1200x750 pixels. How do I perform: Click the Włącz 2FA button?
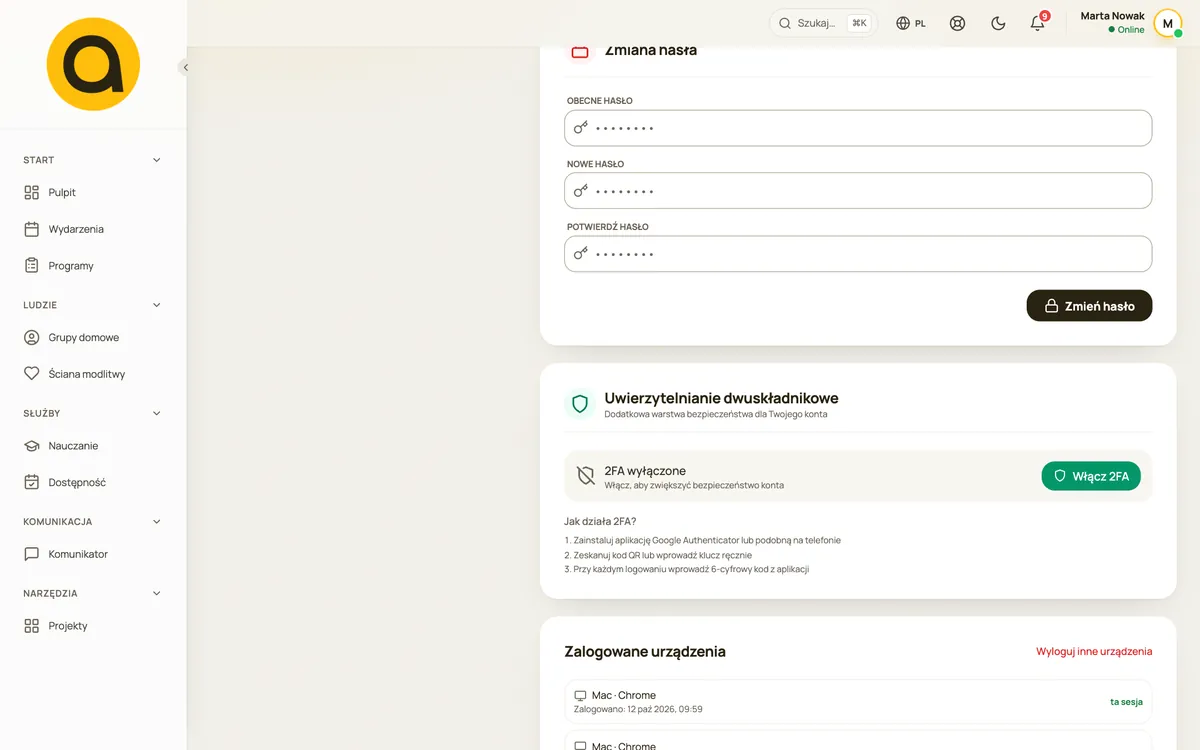(x=1091, y=476)
